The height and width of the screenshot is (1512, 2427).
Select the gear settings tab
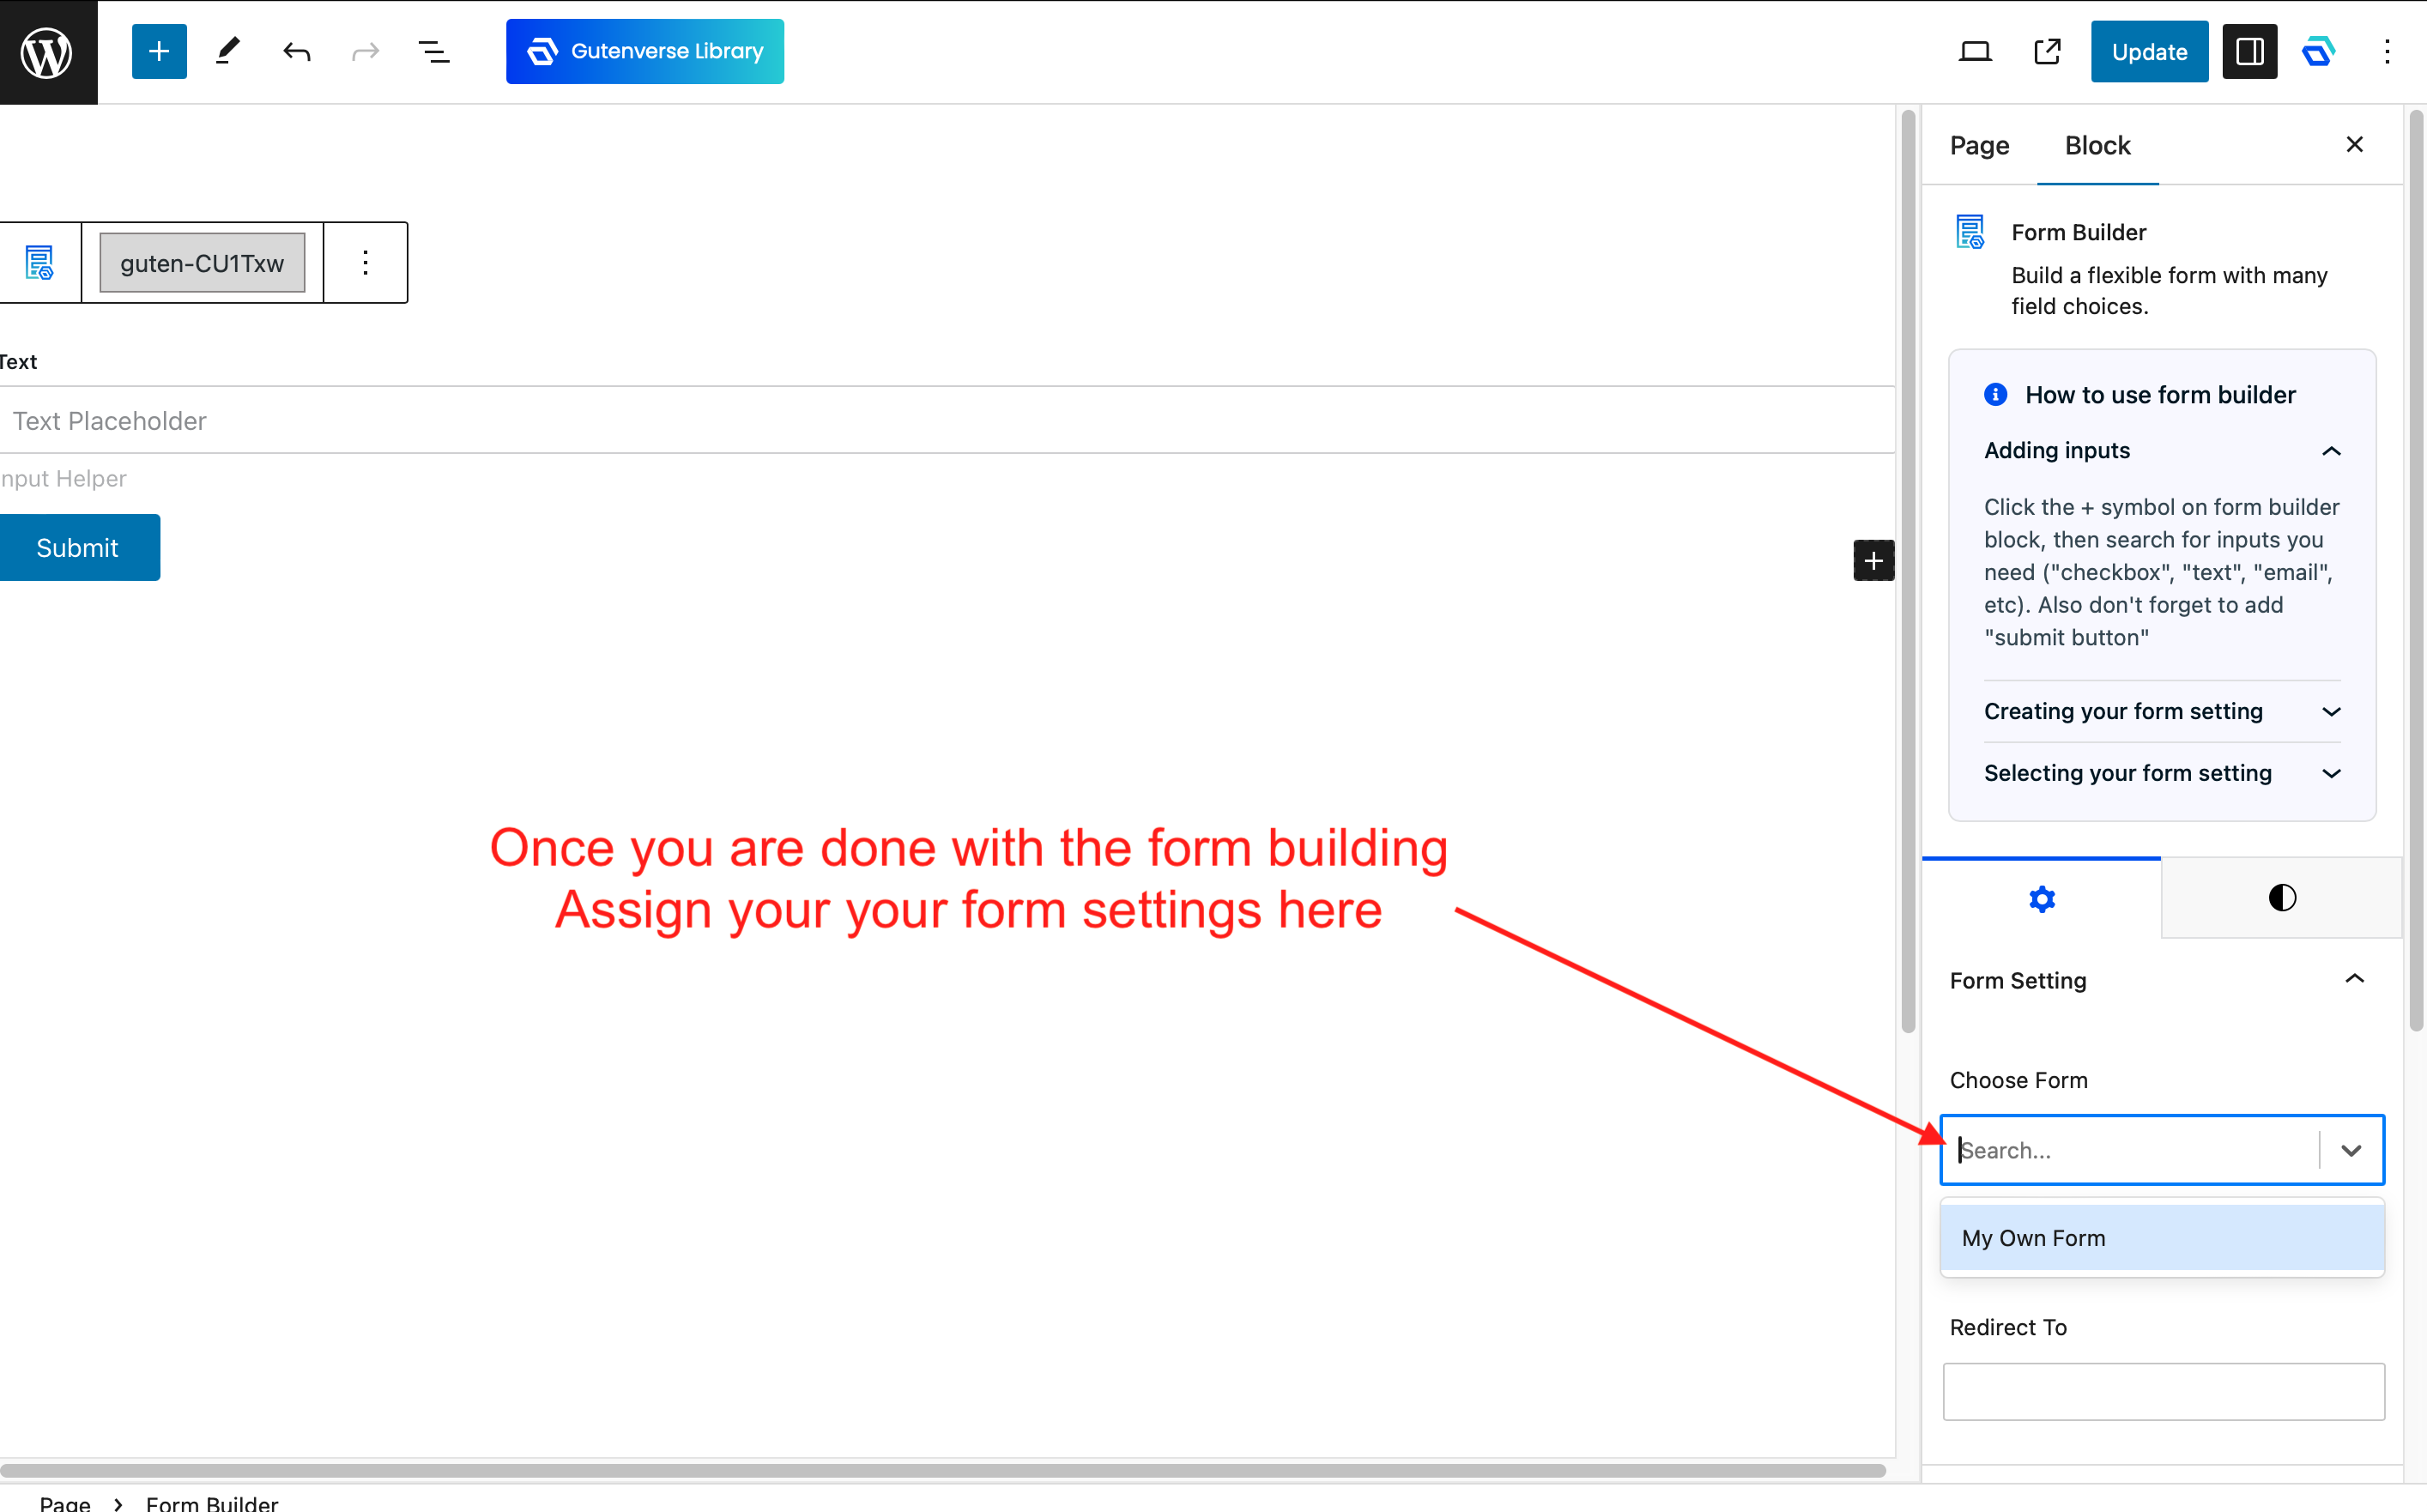(2041, 899)
